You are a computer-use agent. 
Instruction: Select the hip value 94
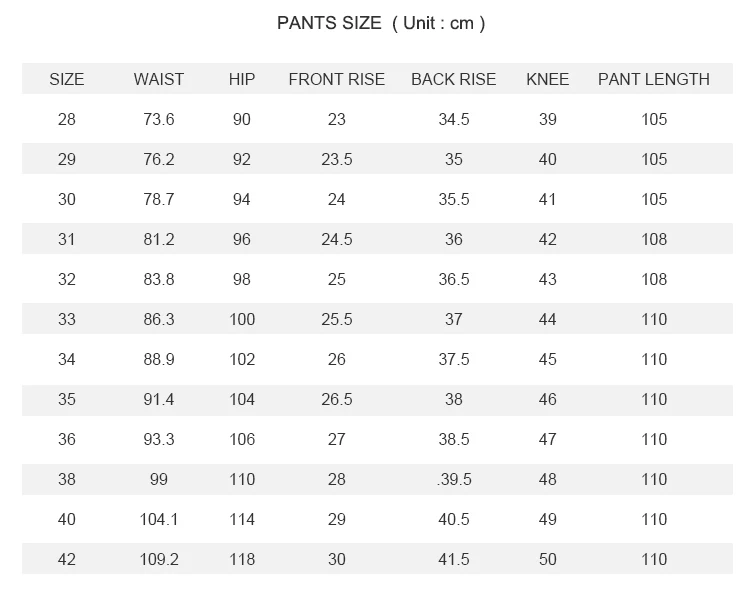(x=242, y=199)
